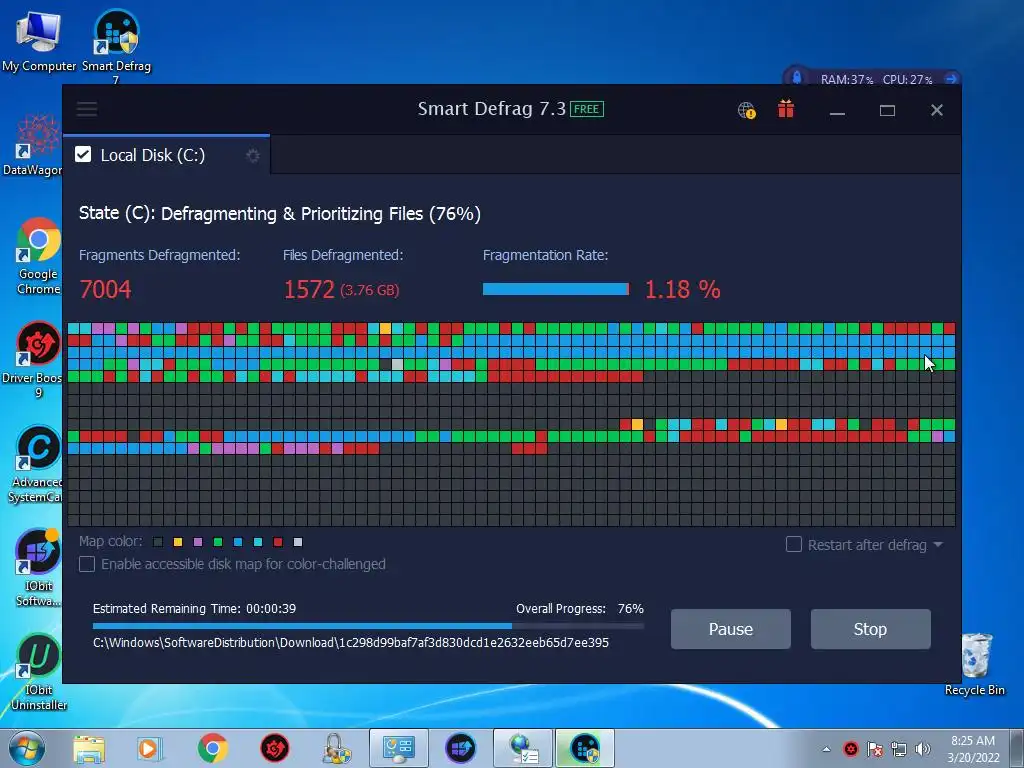Click the green FREE badge in title
This screenshot has height=768, width=1024.
click(x=586, y=109)
